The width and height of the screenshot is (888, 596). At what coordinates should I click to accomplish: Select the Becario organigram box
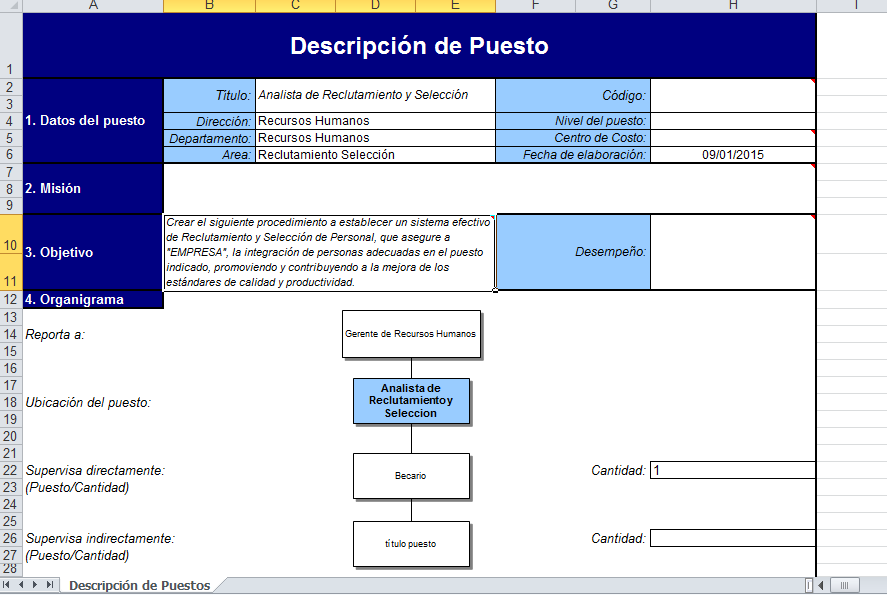pyautogui.click(x=411, y=476)
